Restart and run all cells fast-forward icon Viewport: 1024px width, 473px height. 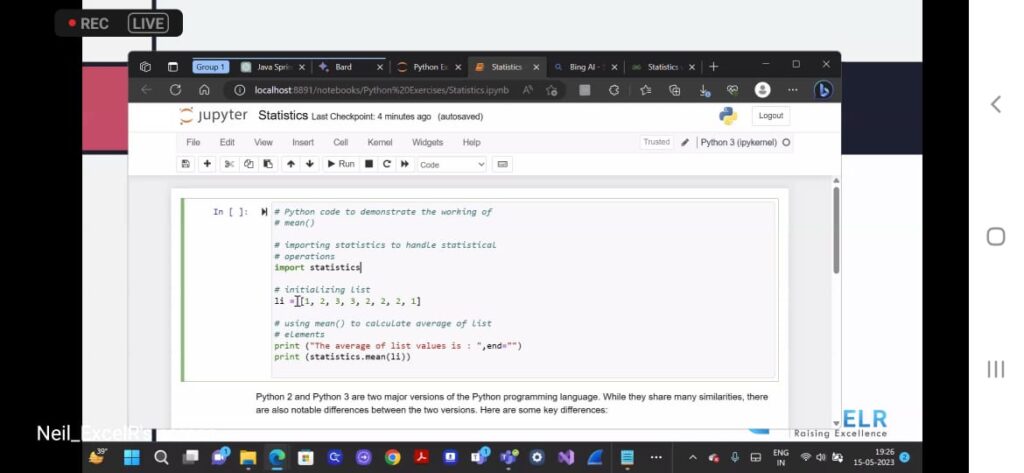pos(404,164)
